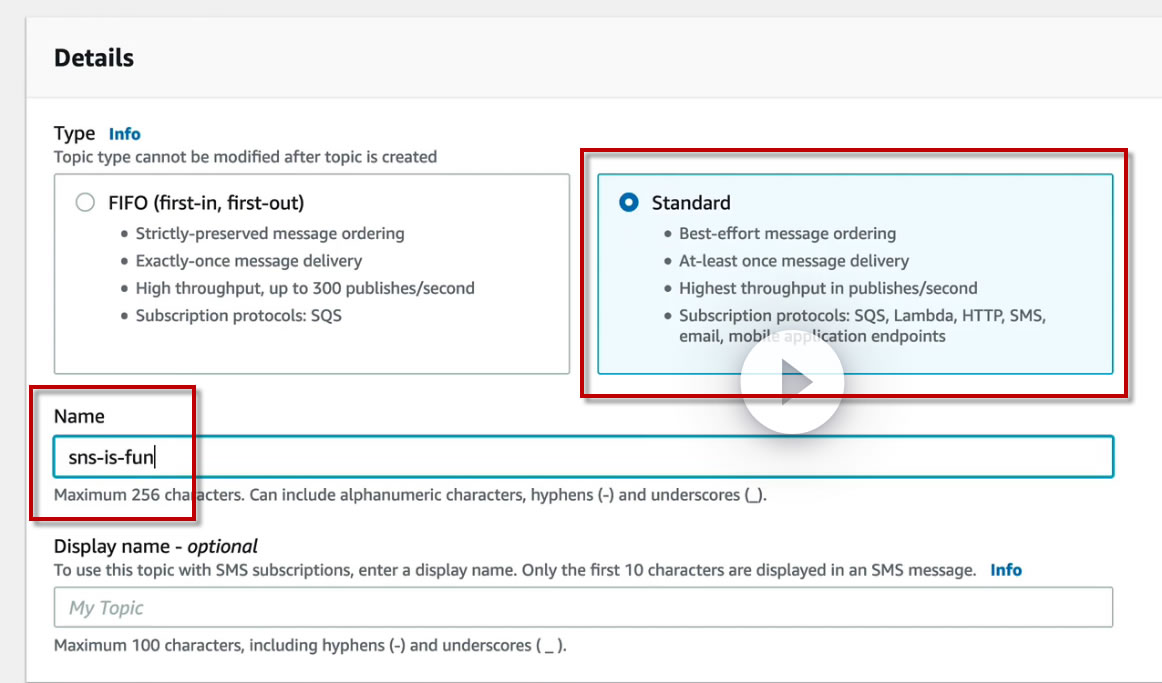
Task: Click the Subscription protocols: SQS bullet in FIFO card
Action: click(x=239, y=316)
